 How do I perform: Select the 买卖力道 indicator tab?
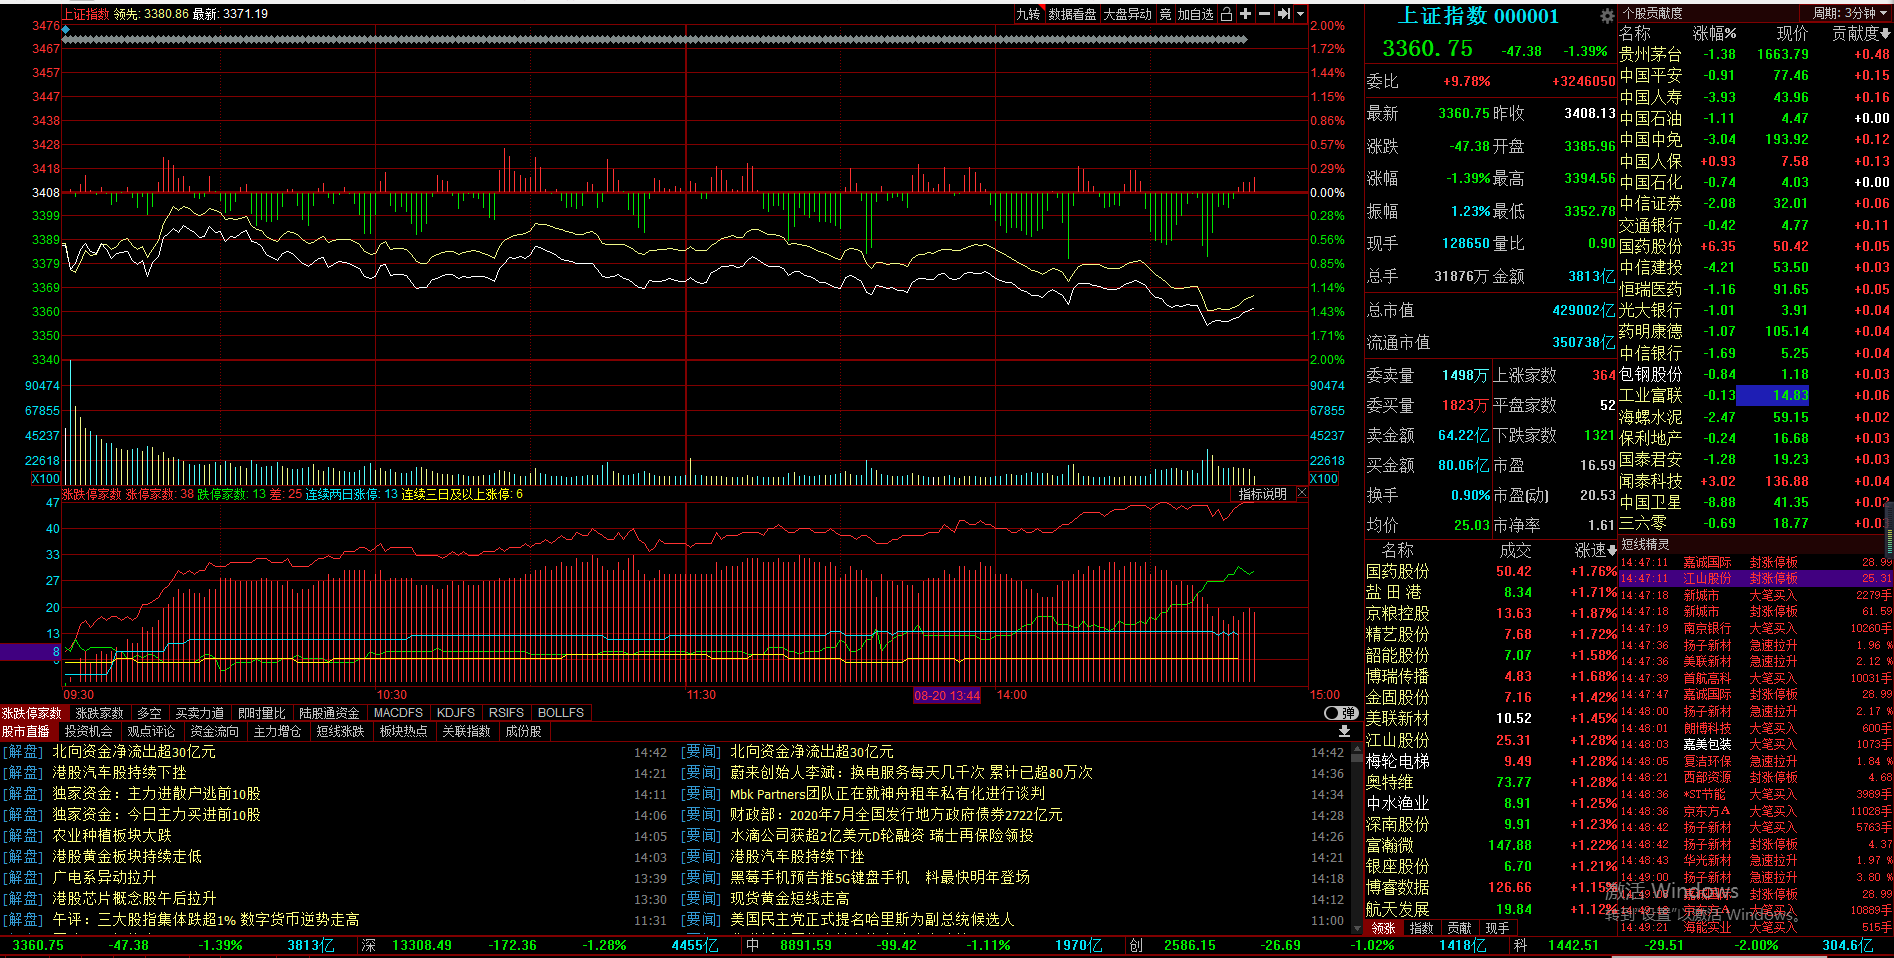click(200, 713)
